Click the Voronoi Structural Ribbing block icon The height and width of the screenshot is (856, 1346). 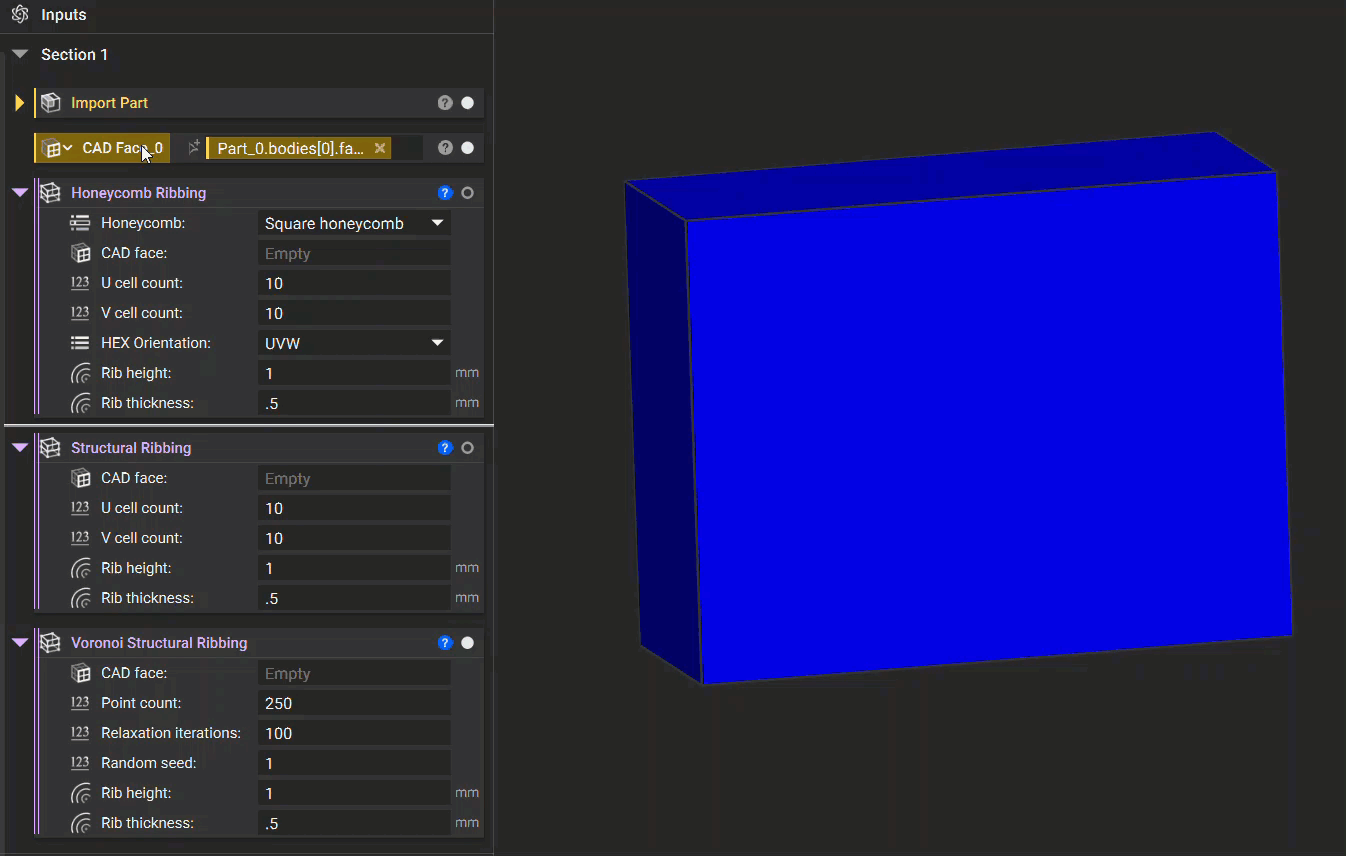click(x=50, y=642)
